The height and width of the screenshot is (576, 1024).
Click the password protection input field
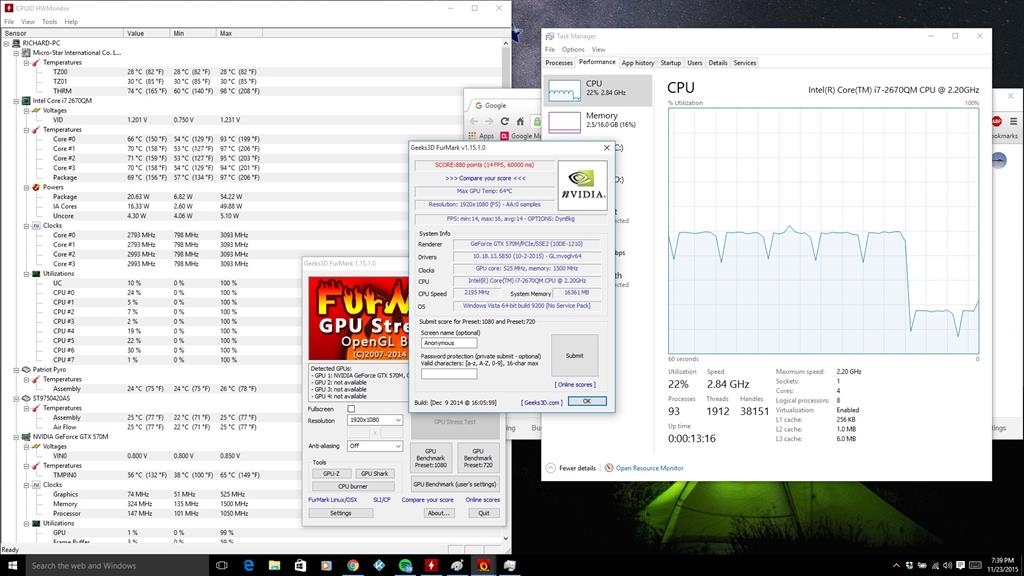coord(449,374)
